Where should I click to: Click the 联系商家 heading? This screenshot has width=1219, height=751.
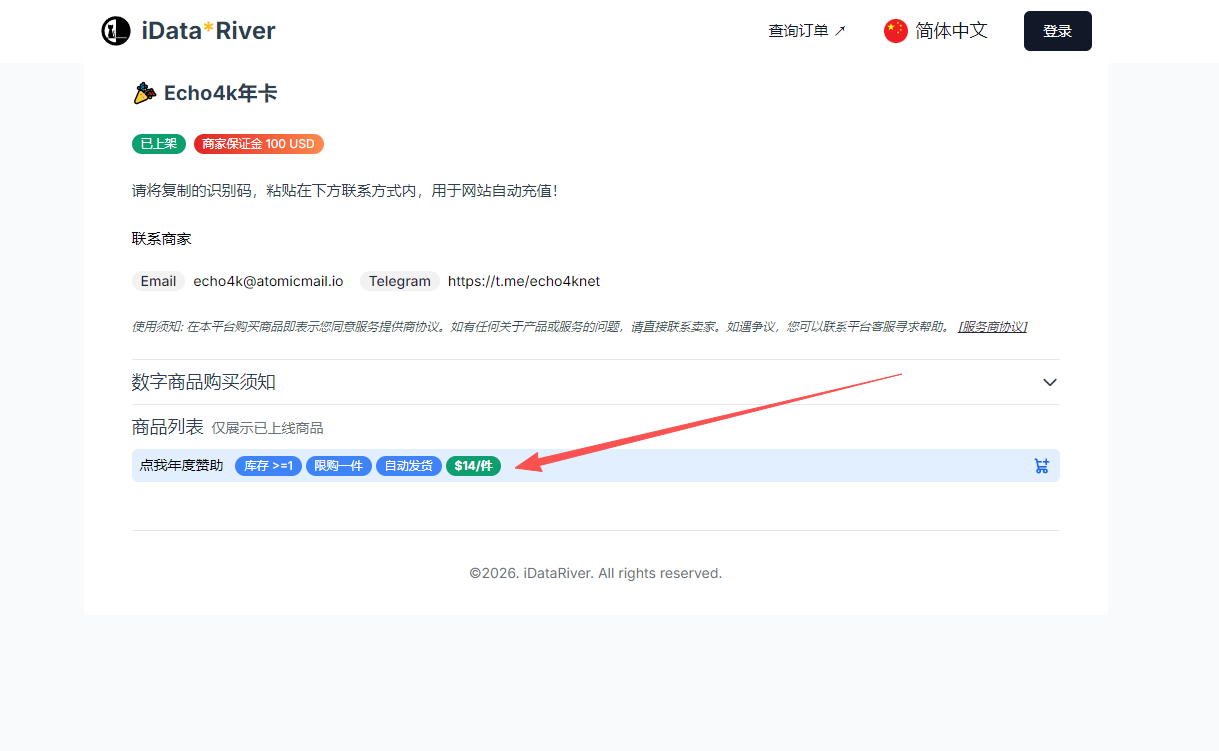point(162,239)
